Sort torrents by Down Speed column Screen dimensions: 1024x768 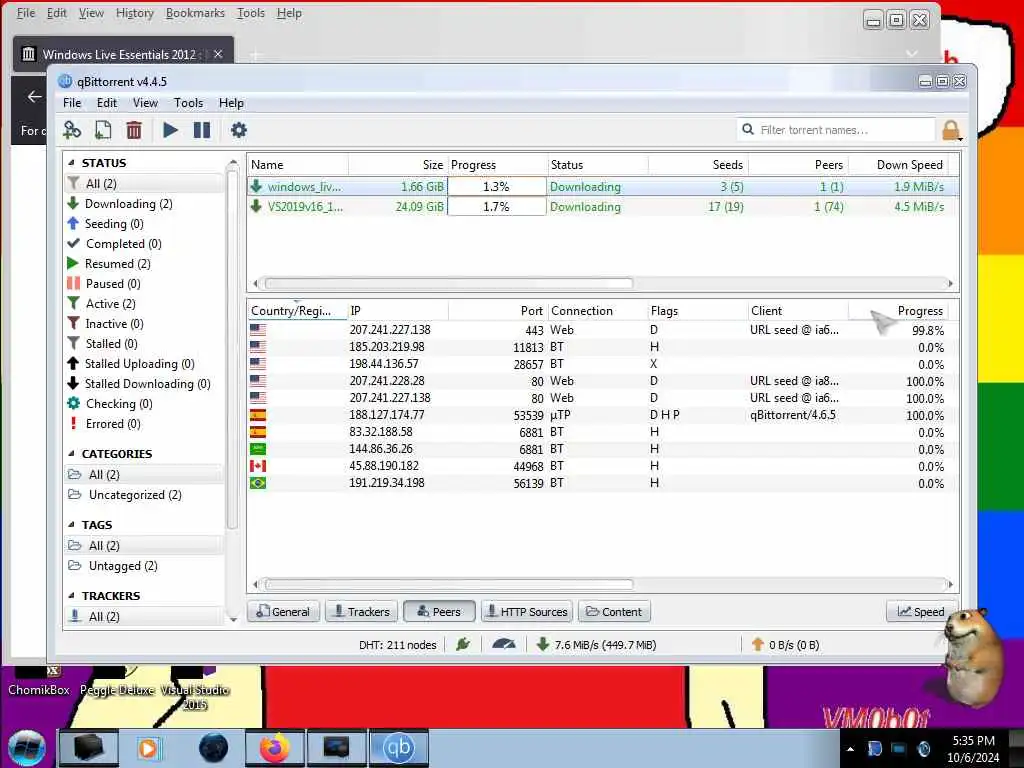[899, 165]
